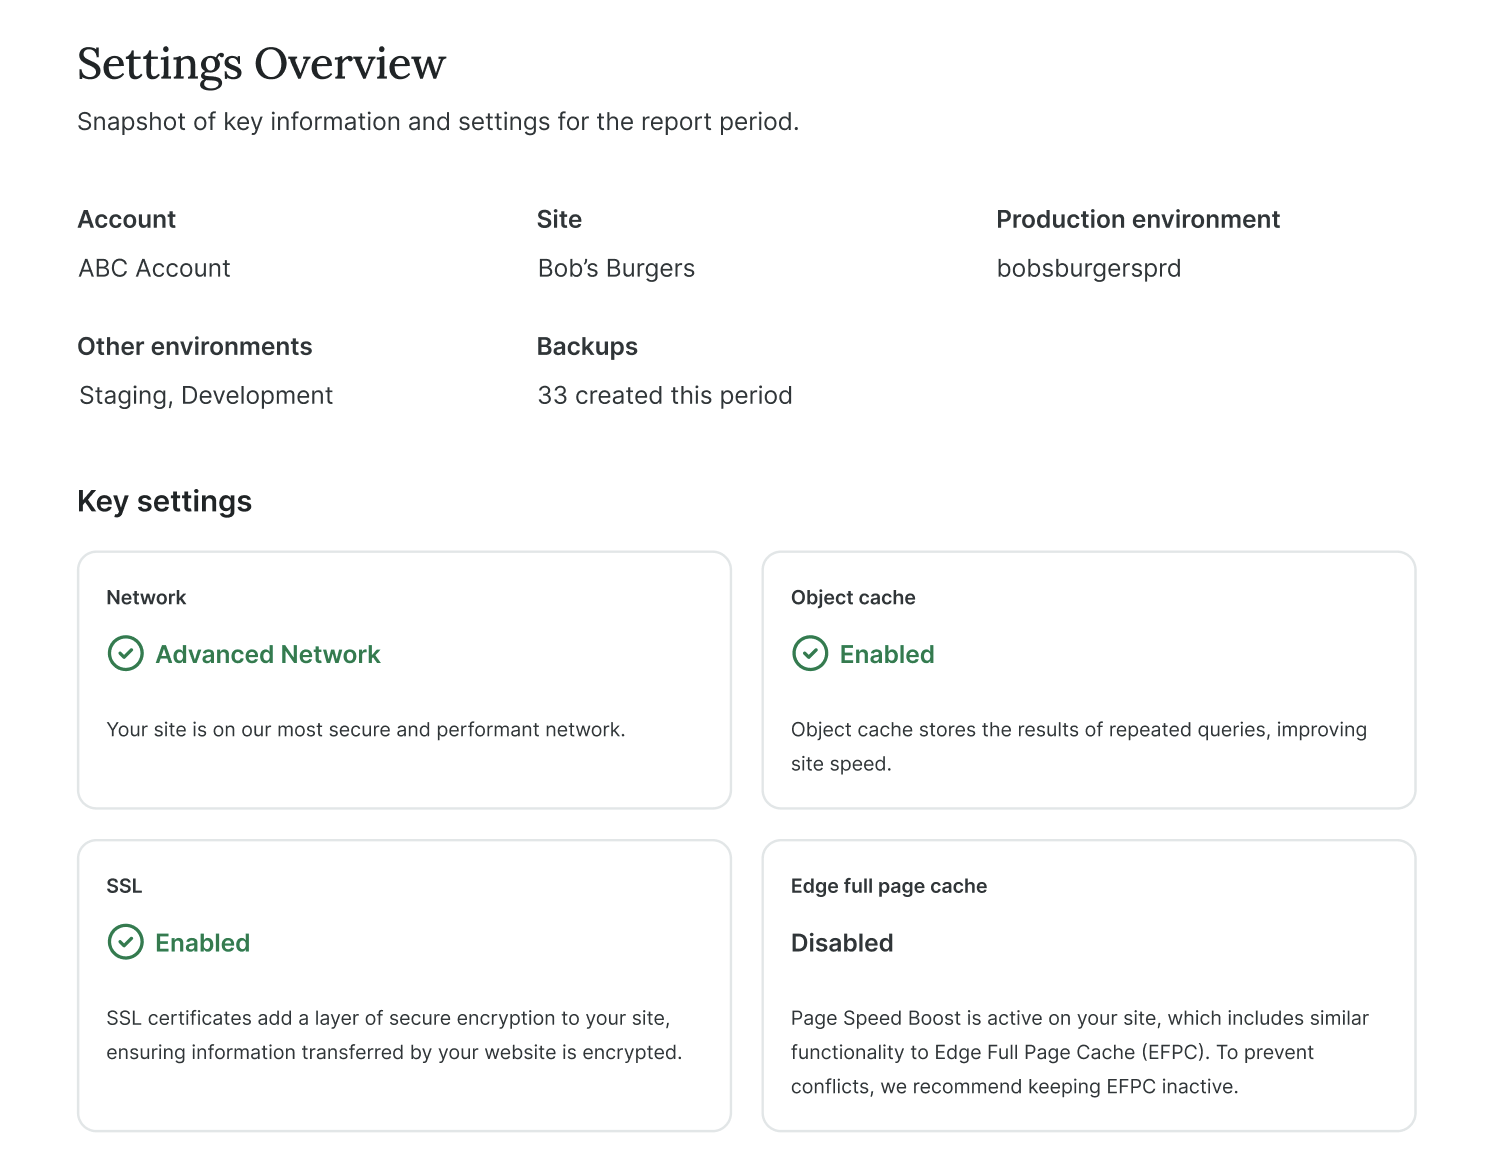This screenshot has height=1162, width=1492.
Task: Click the Key settings section heading
Action: [165, 501]
